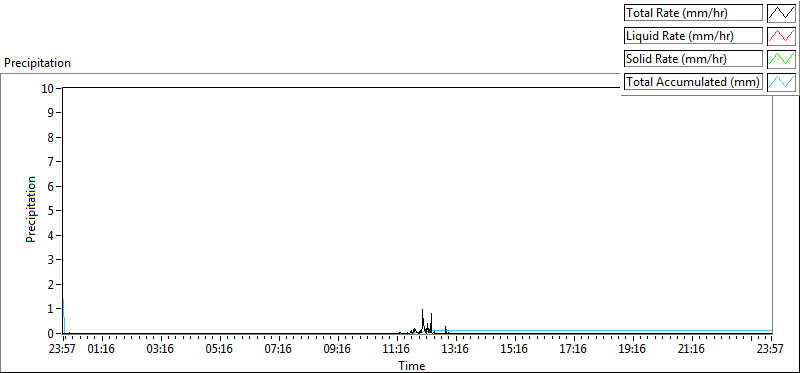
Task: Click the x-axis time label 15:16
Action: click(x=515, y=350)
